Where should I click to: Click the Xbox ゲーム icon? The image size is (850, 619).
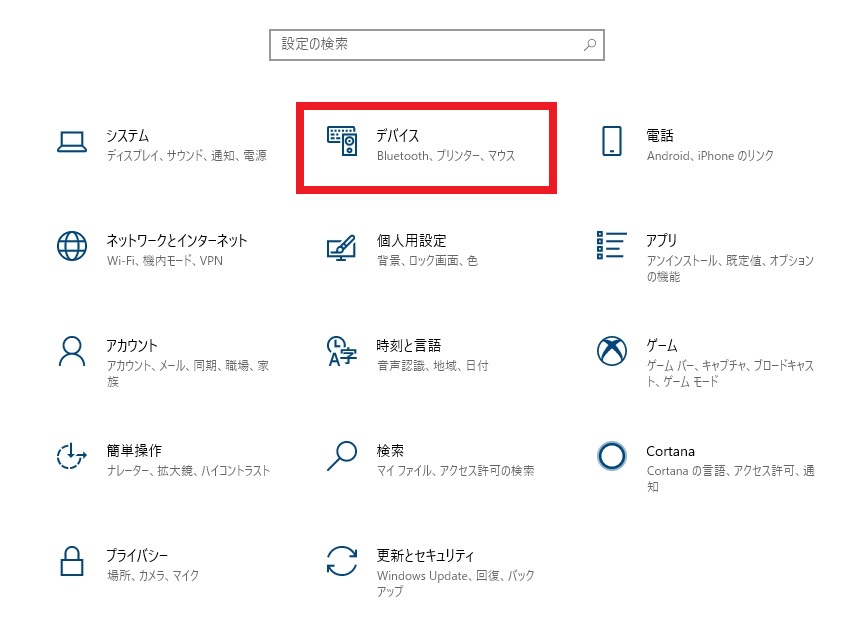coord(611,351)
